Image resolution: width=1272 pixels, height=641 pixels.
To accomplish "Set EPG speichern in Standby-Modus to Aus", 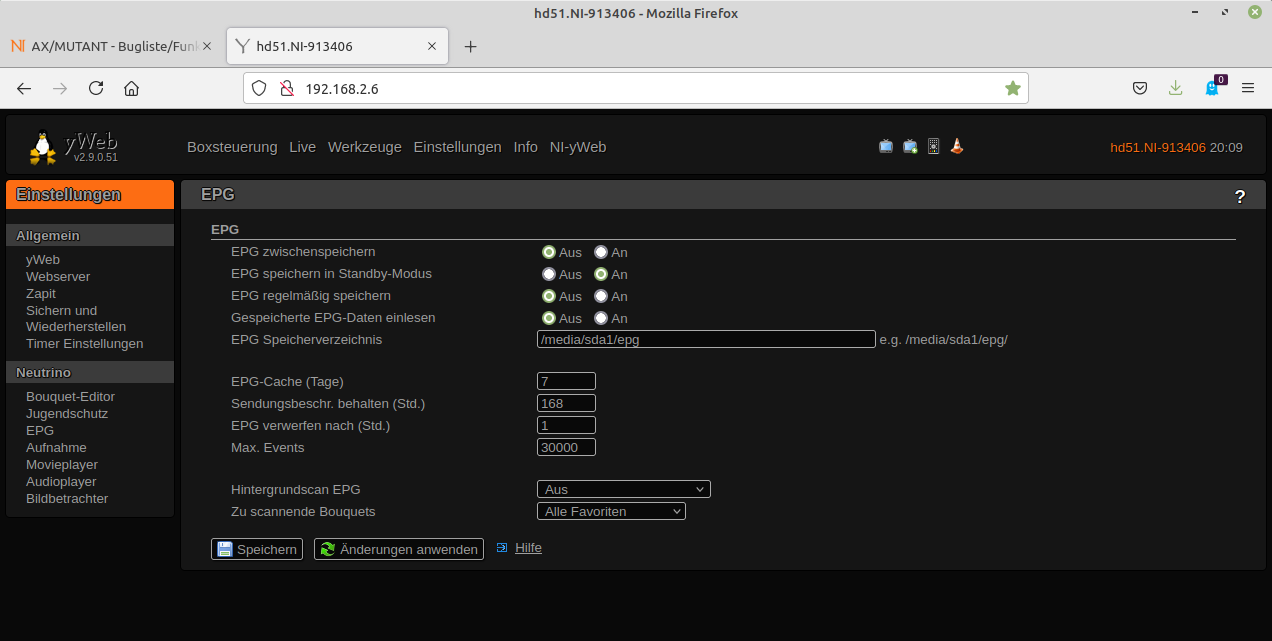I will click(x=549, y=275).
